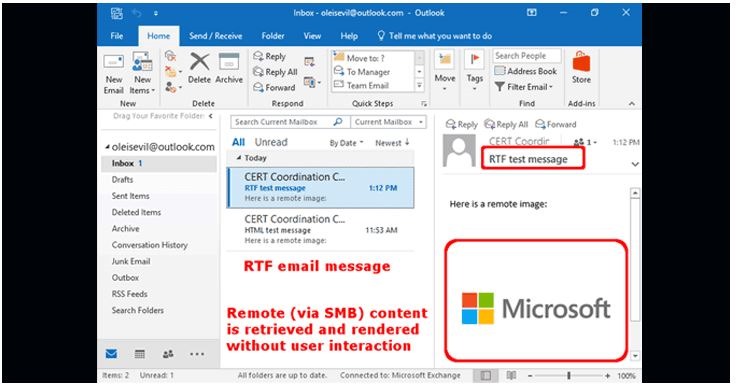Screen dimensions: 736x388
Task: Click 'Tell me what you want to do'
Action: 435,36
